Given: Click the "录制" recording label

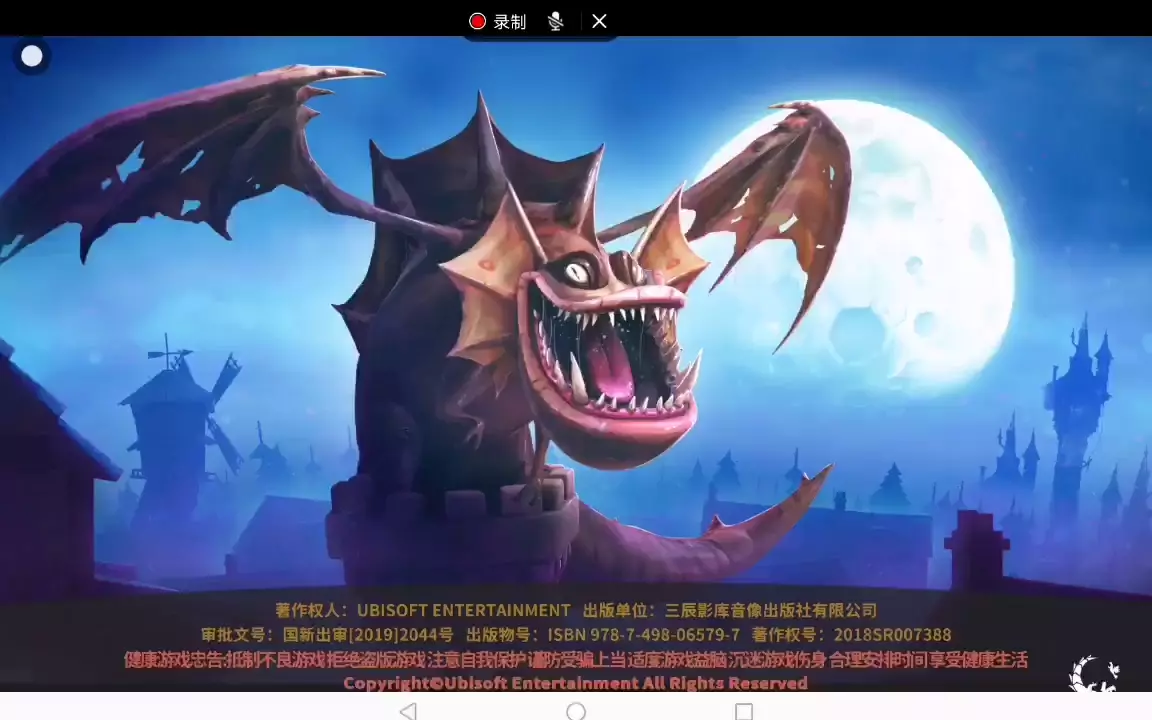Looking at the screenshot, I should 510,22.
